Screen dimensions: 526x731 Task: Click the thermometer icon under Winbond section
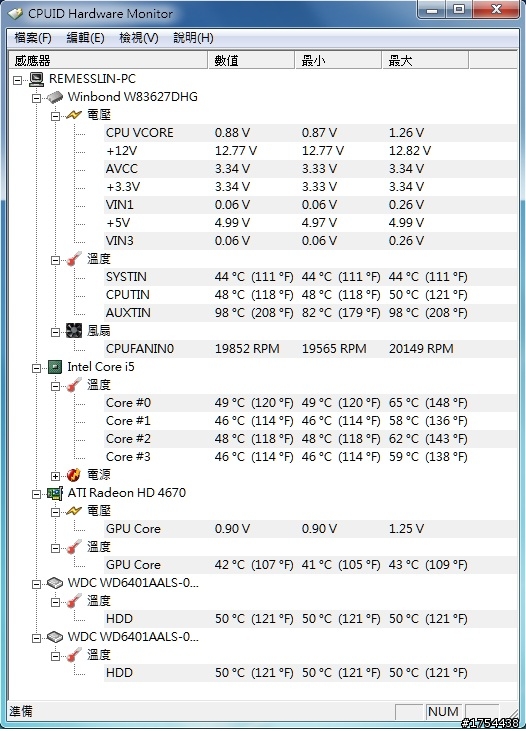click(x=74, y=259)
